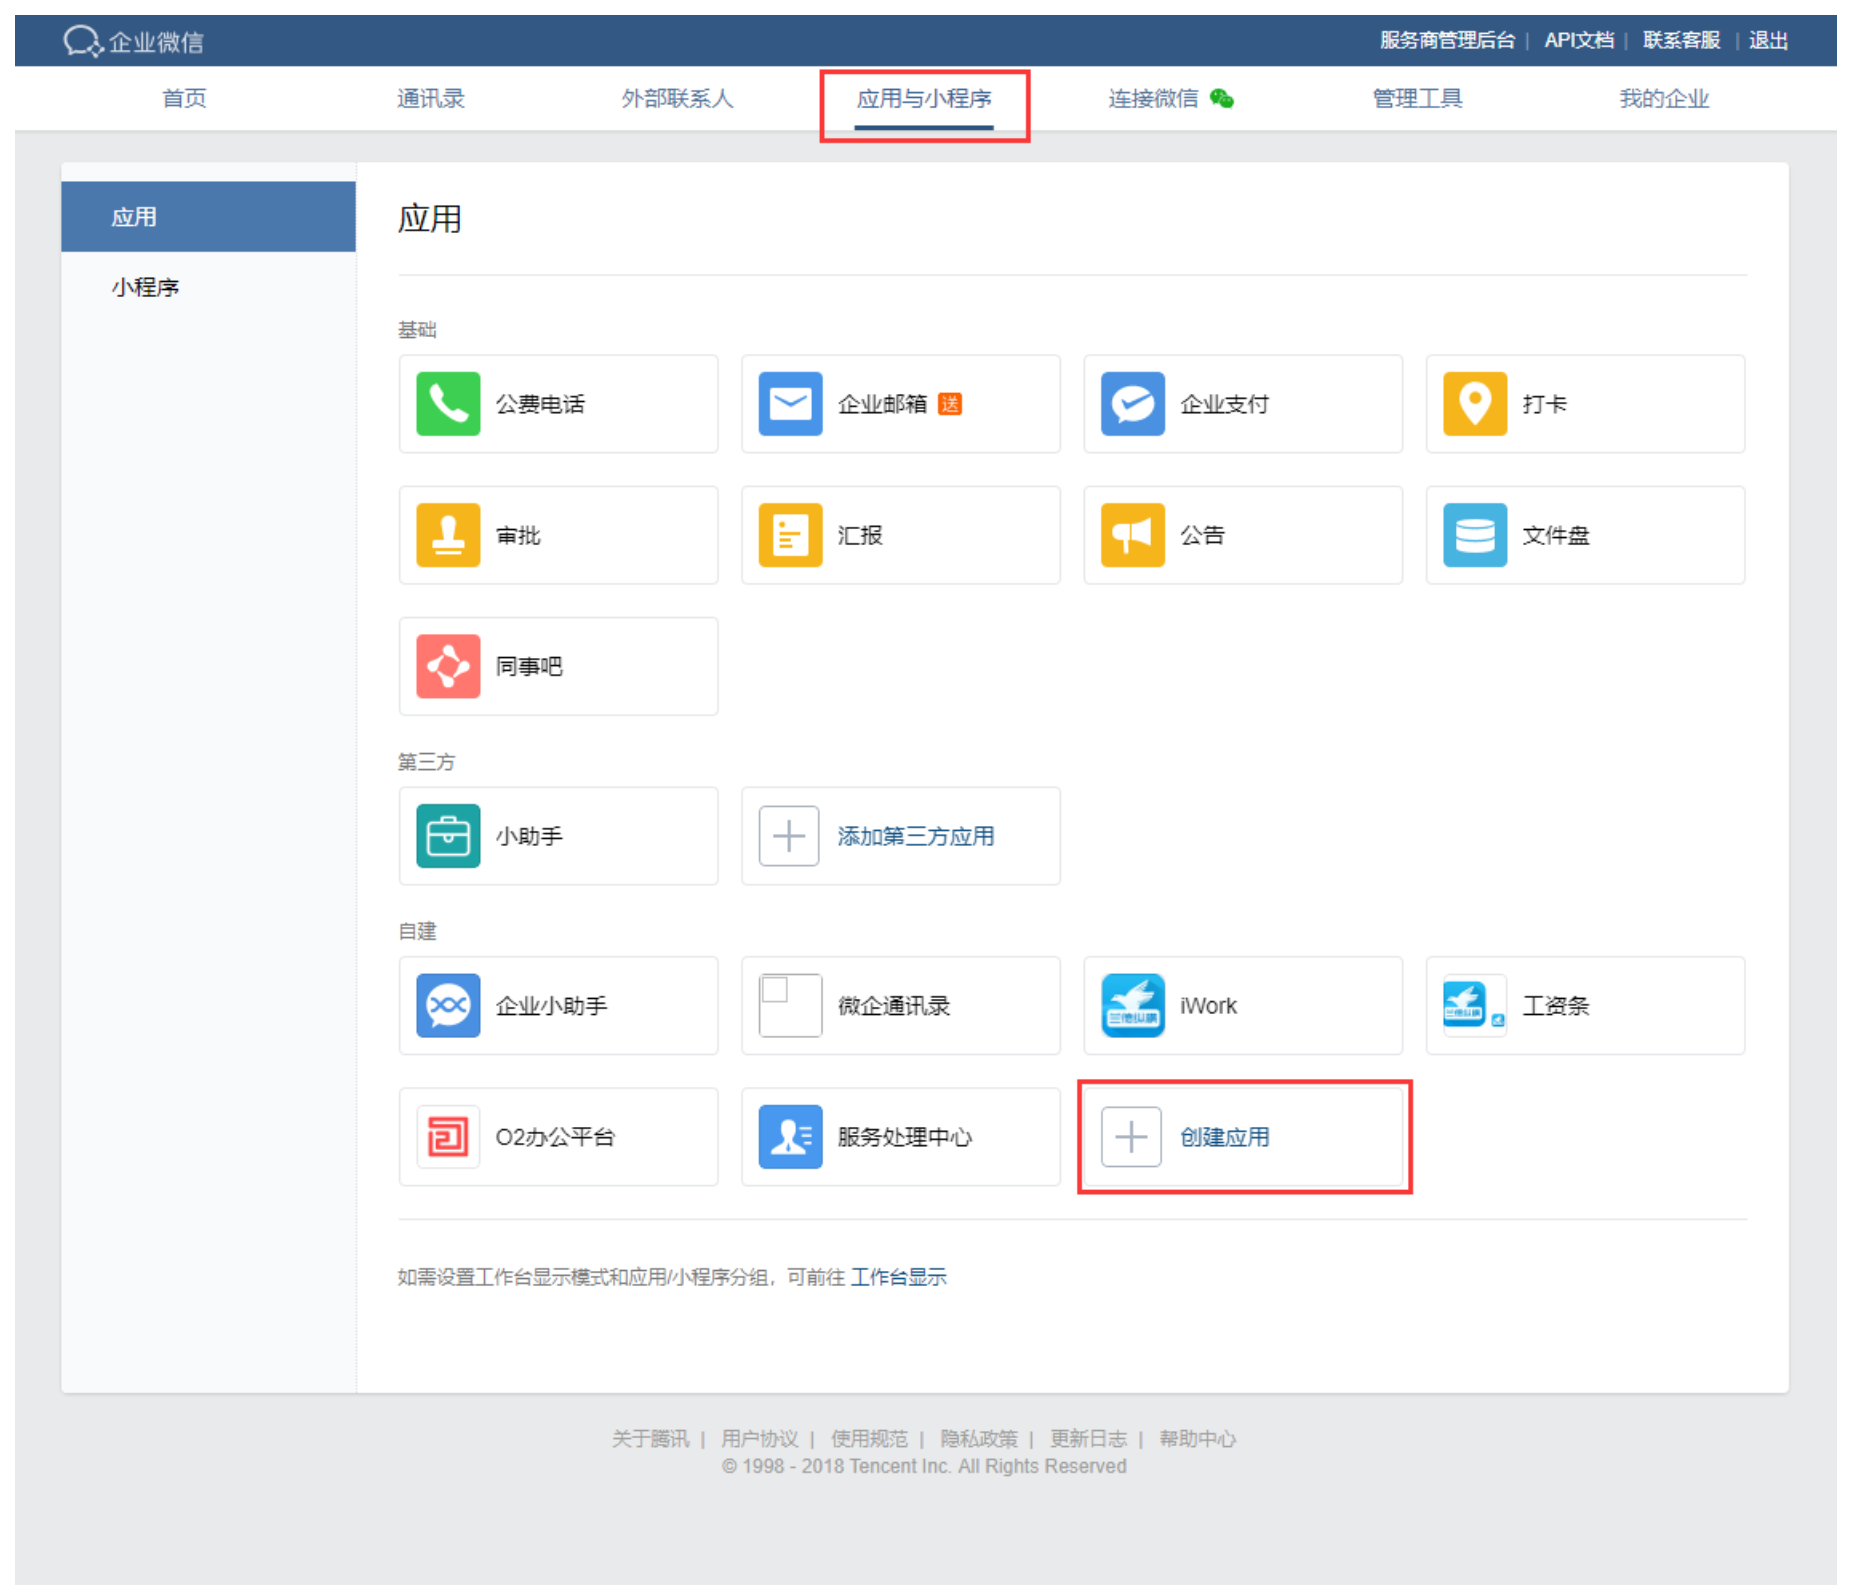Open the iWork app icon
The height and width of the screenshot is (1594, 1858).
click(x=1132, y=1005)
